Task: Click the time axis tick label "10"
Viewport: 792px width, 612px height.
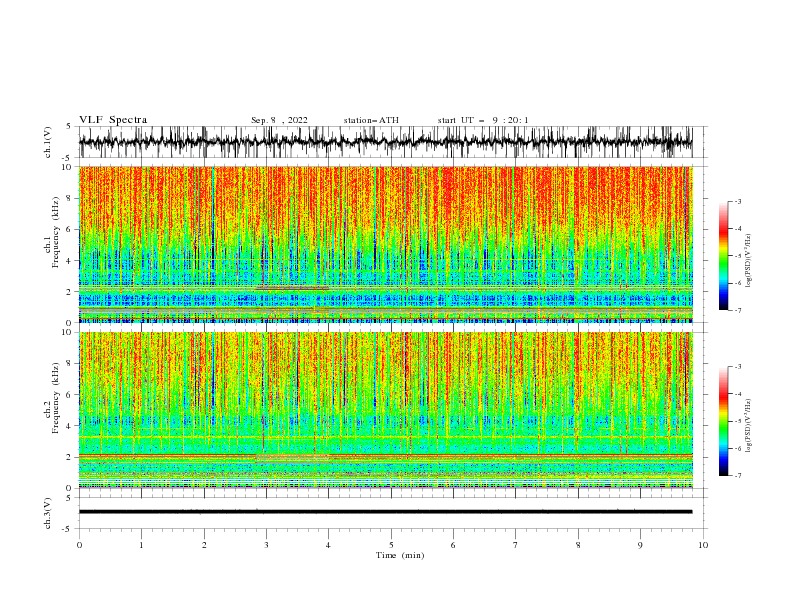Action: click(703, 545)
